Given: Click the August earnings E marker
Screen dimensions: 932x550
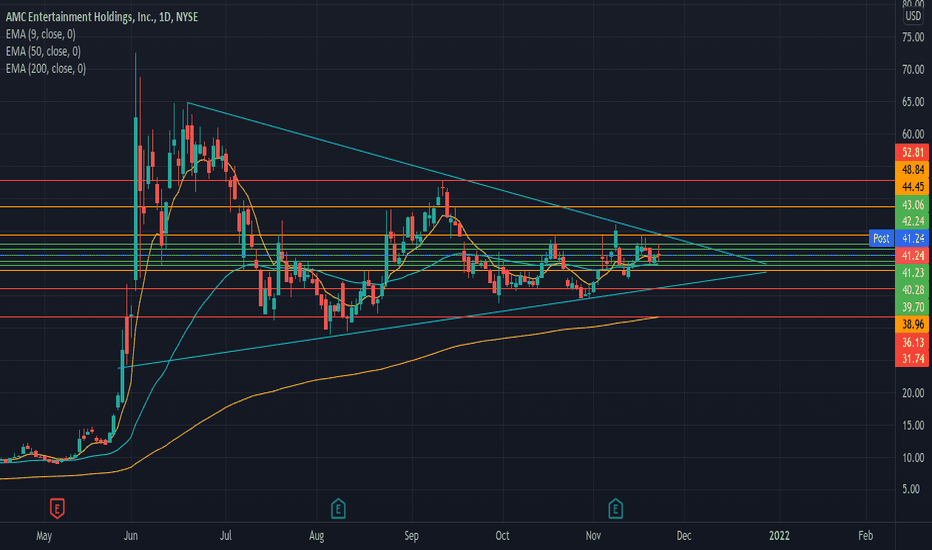Looking at the screenshot, I should [338, 508].
